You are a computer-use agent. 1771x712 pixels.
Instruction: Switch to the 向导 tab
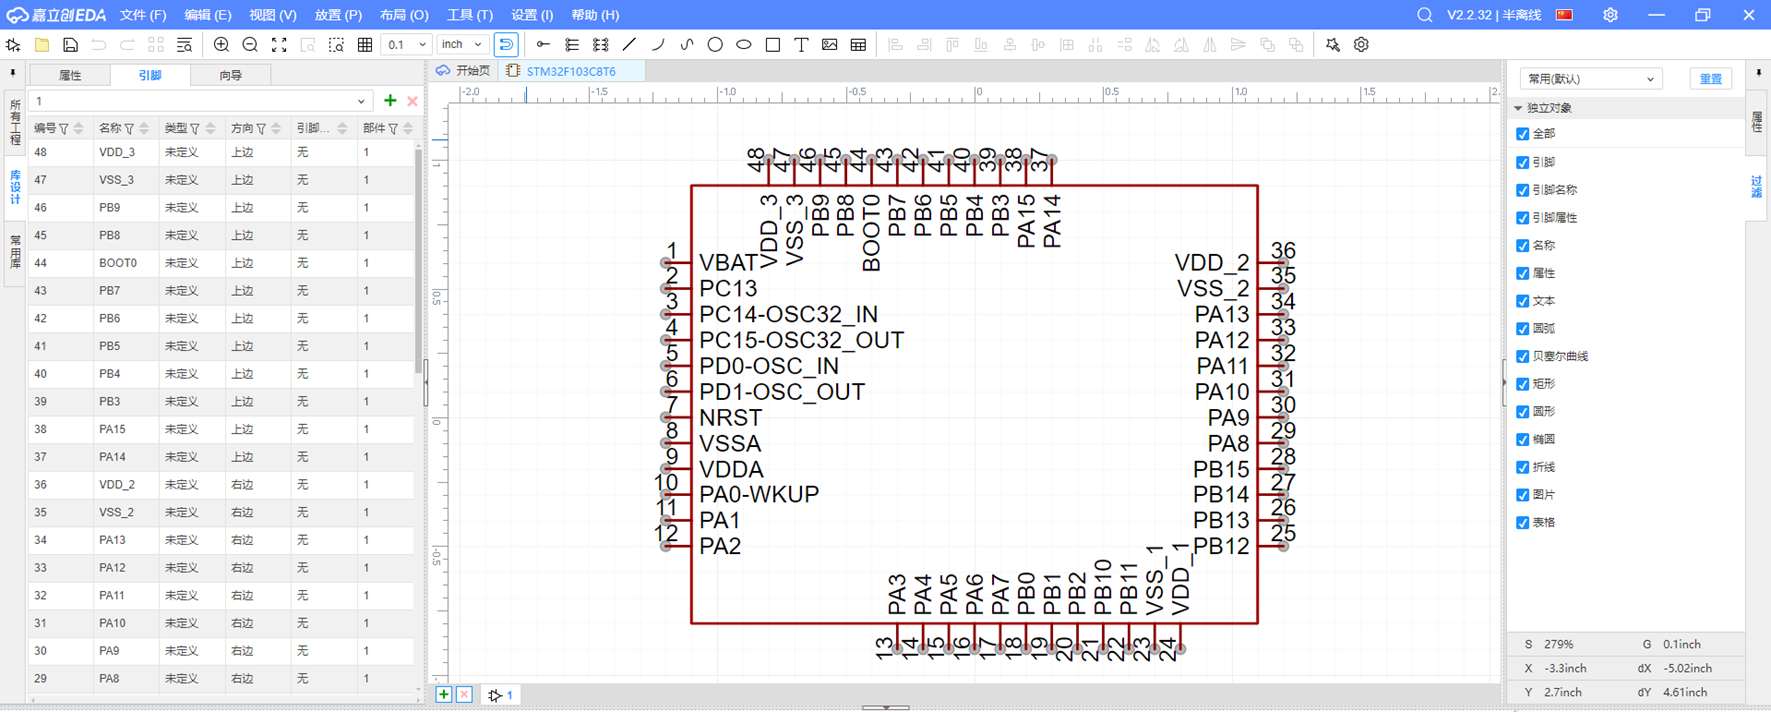click(230, 75)
